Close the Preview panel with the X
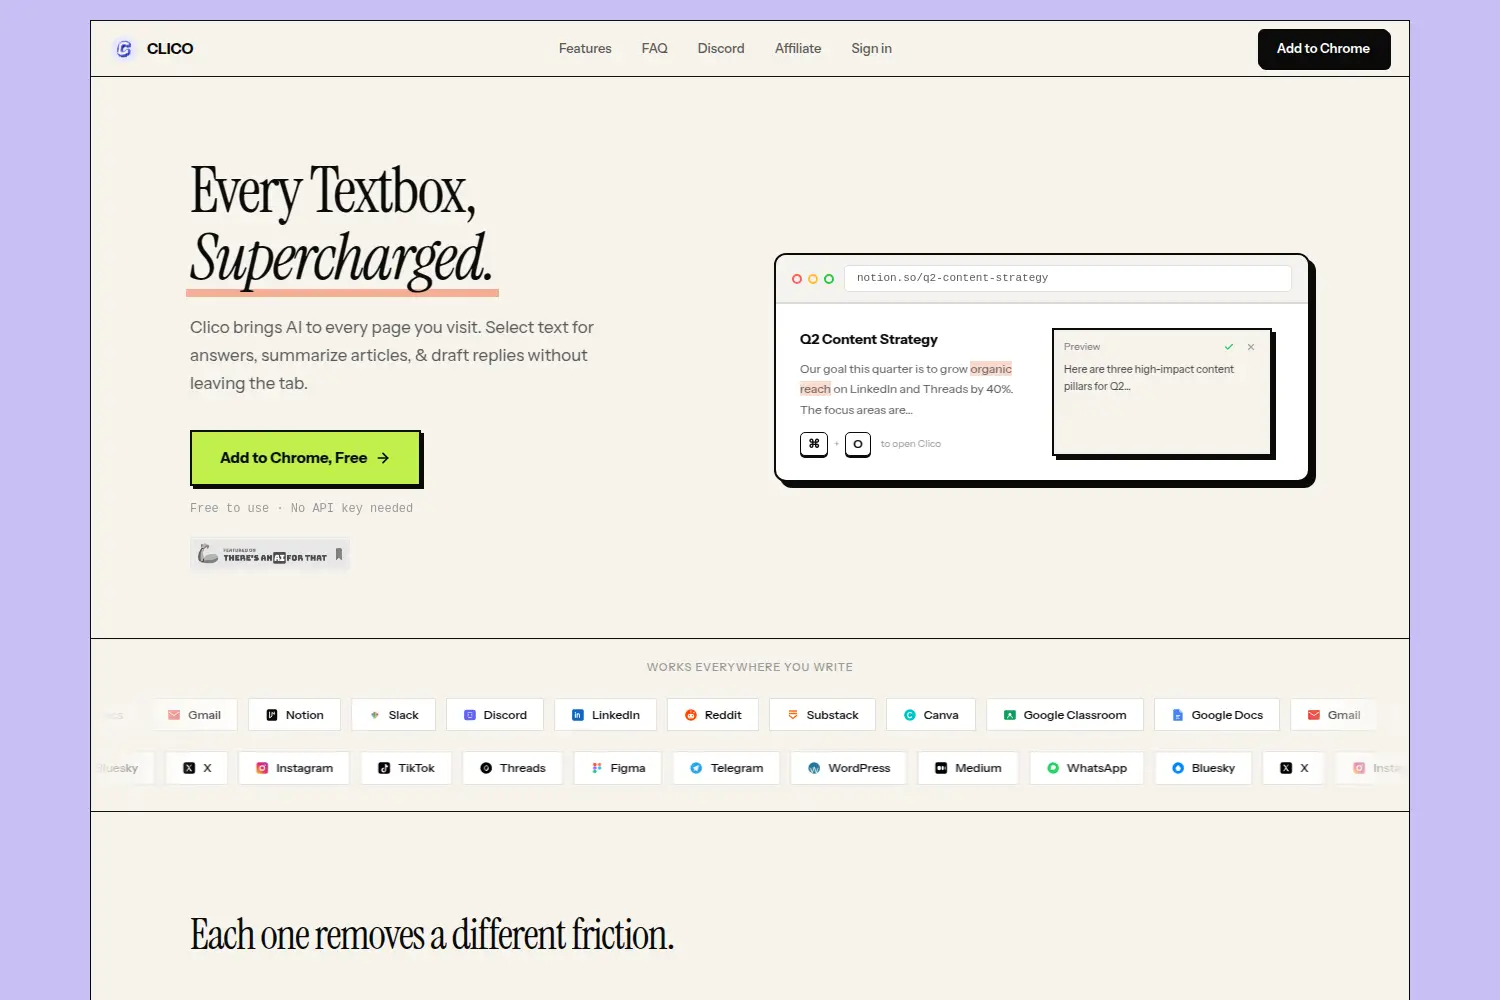This screenshot has width=1500, height=1000. pyautogui.click(x=1251, y=347)
